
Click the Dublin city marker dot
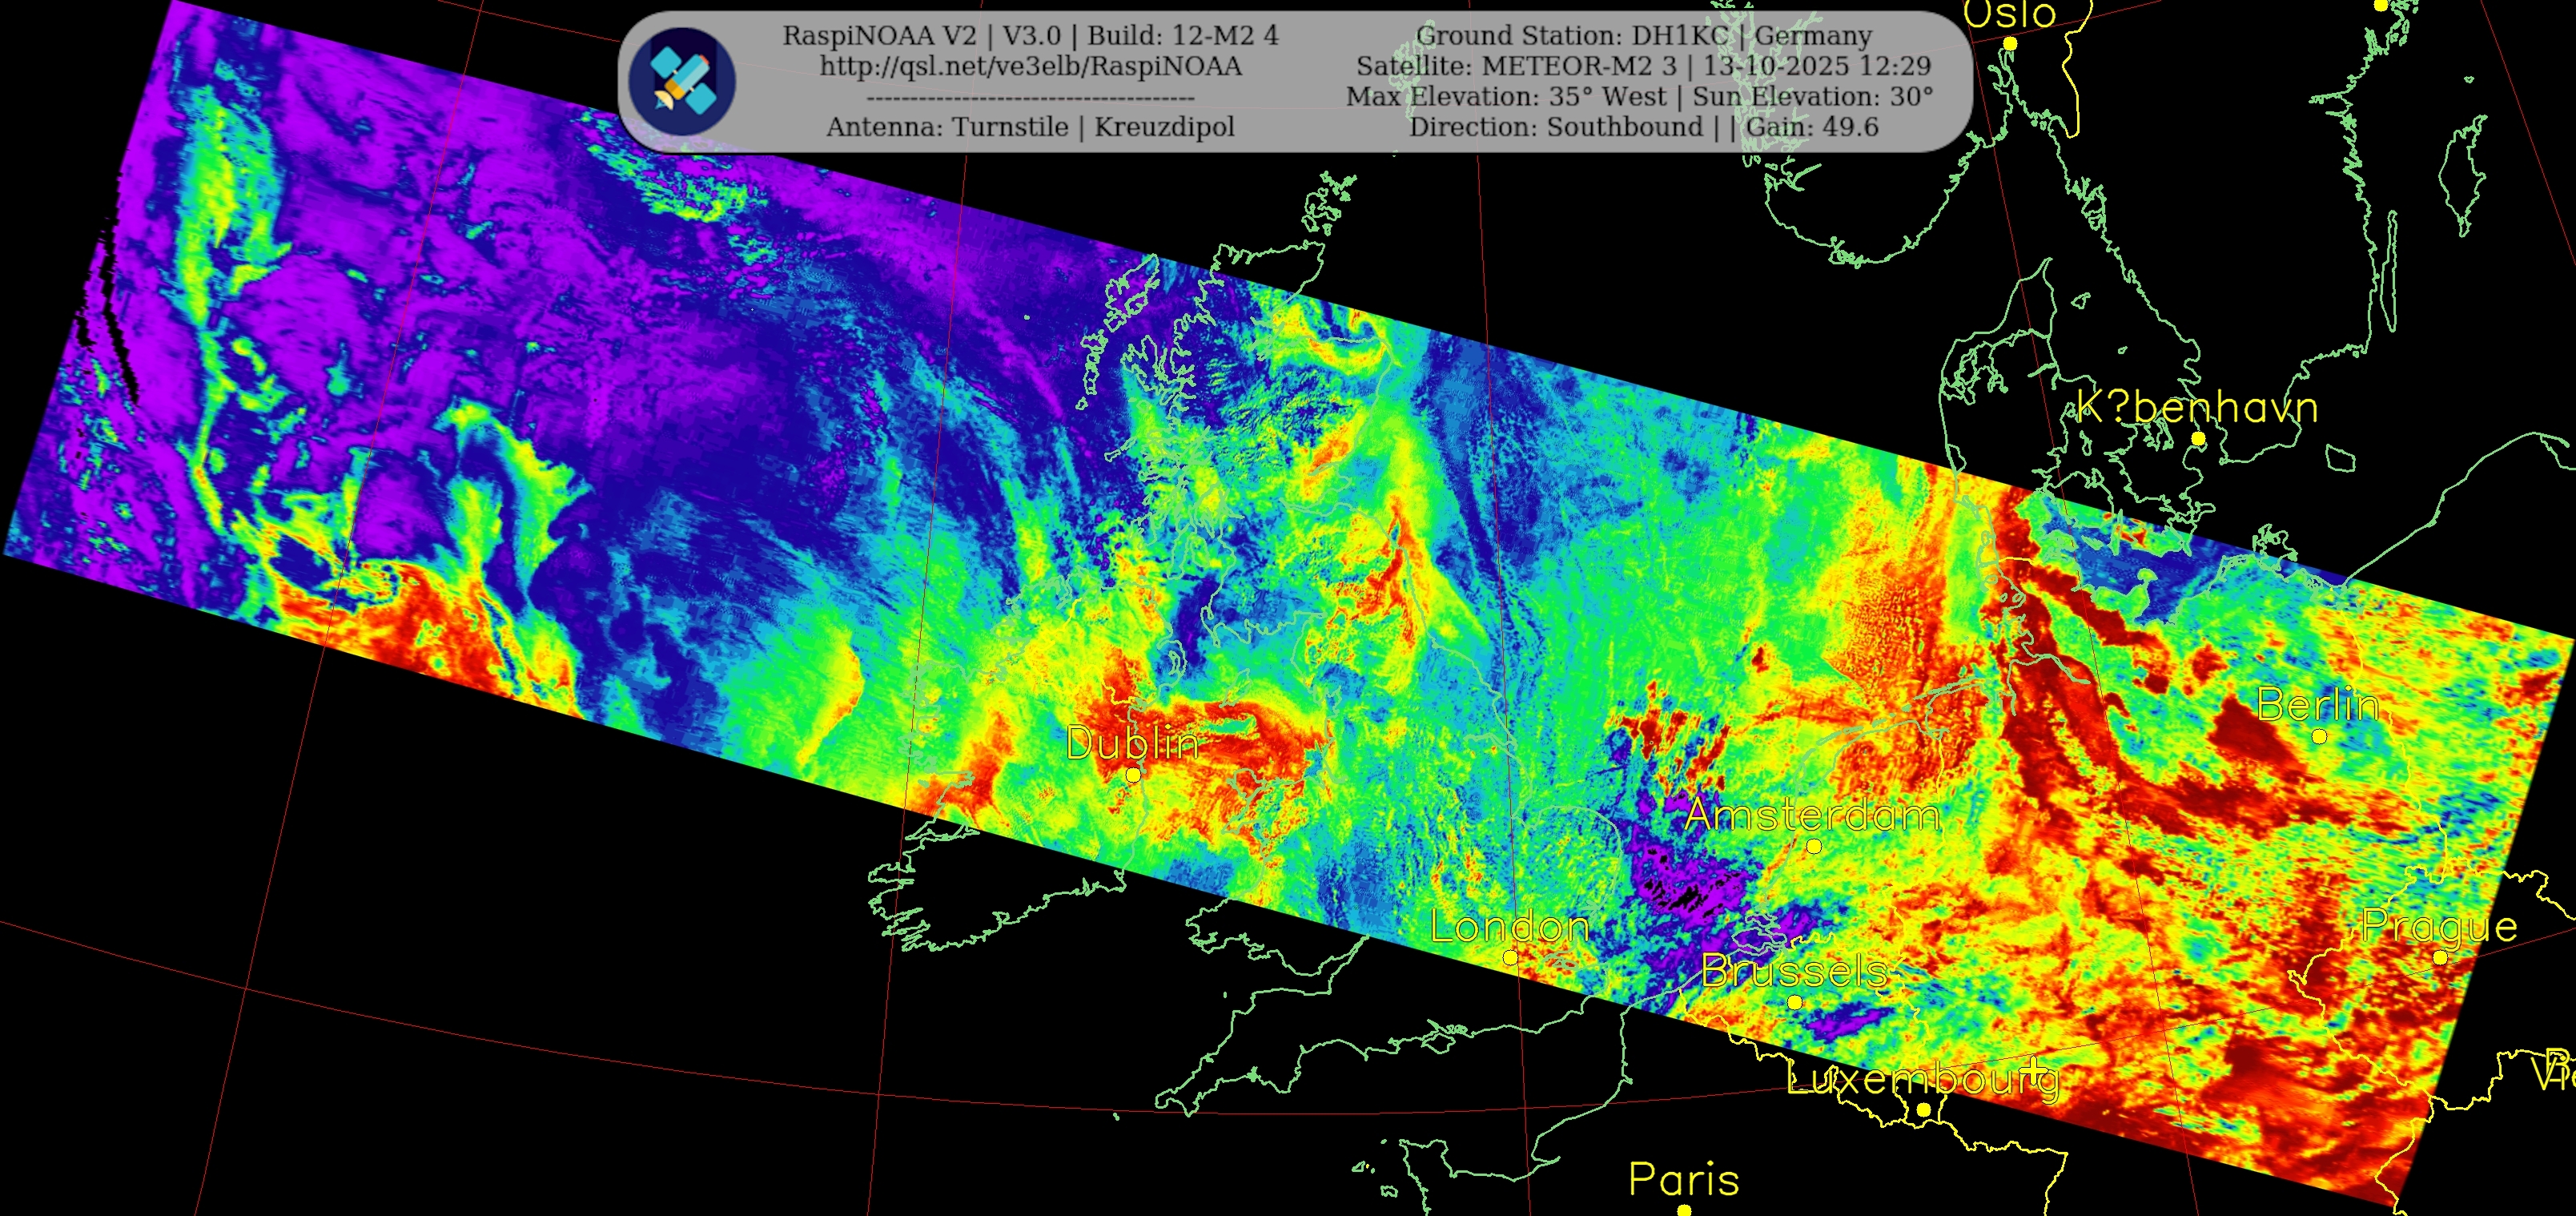[x=1133, y=775]
